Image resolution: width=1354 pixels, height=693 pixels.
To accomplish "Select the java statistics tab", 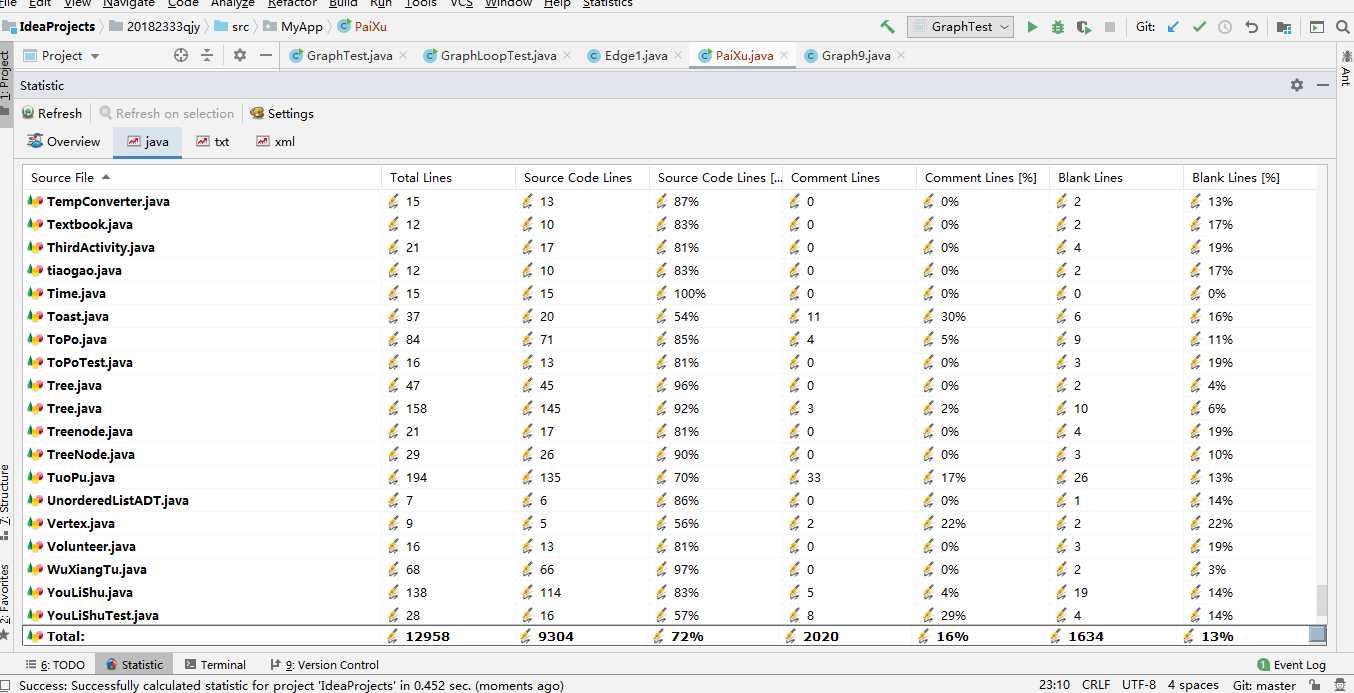I will (147, 141).
